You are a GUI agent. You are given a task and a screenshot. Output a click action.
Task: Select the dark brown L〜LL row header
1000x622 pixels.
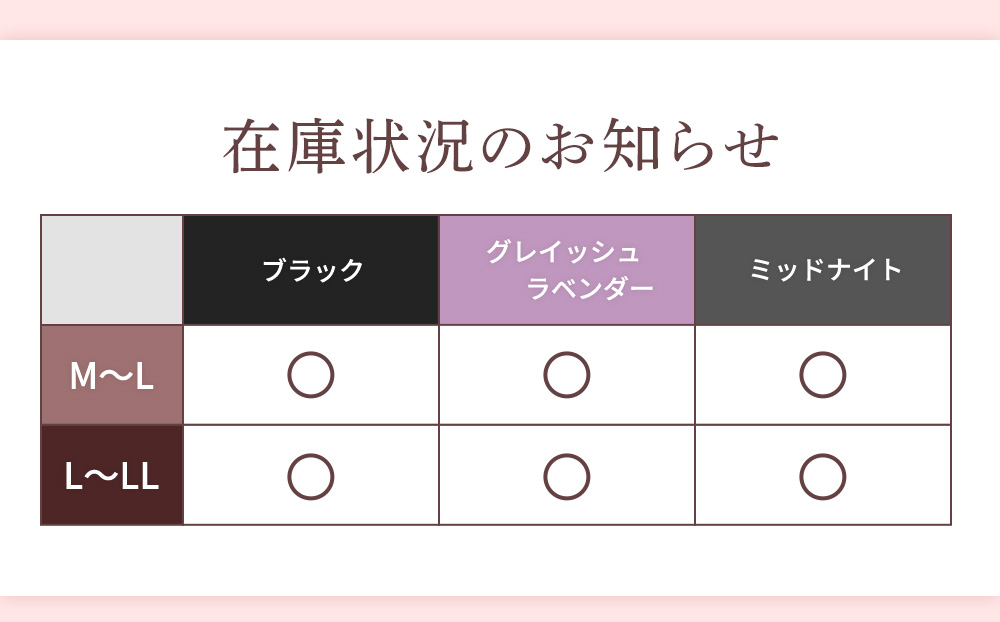pos(112,476)
